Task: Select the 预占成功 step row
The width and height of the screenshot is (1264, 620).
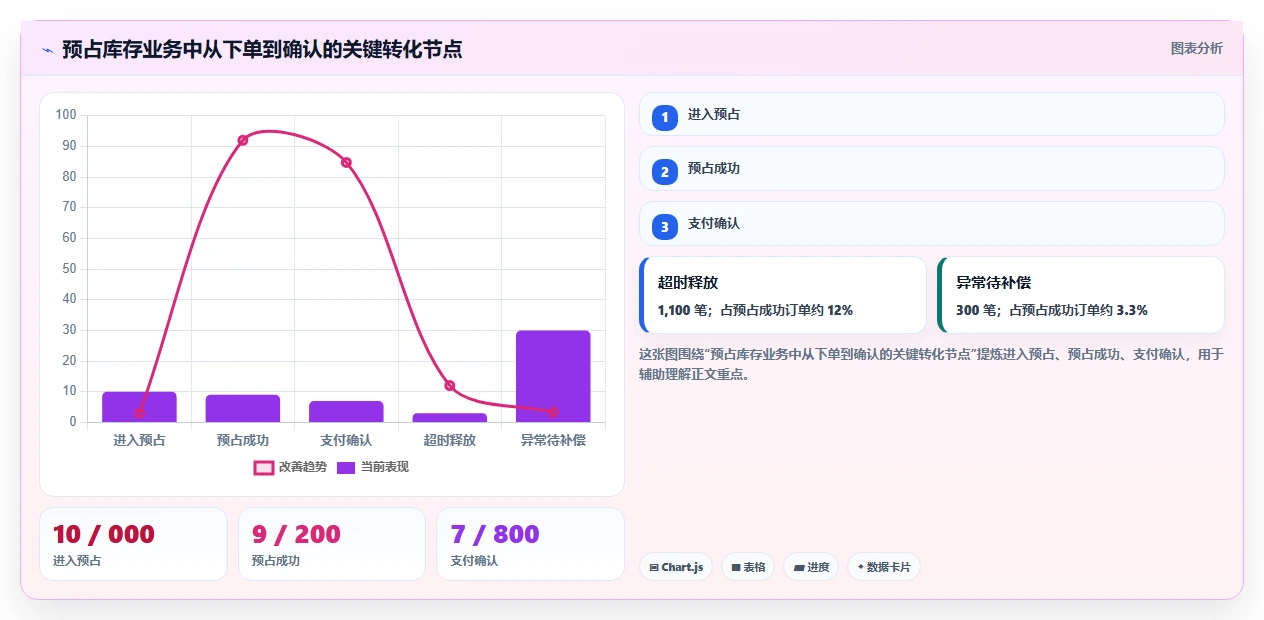Action: [x=932, y=168]
